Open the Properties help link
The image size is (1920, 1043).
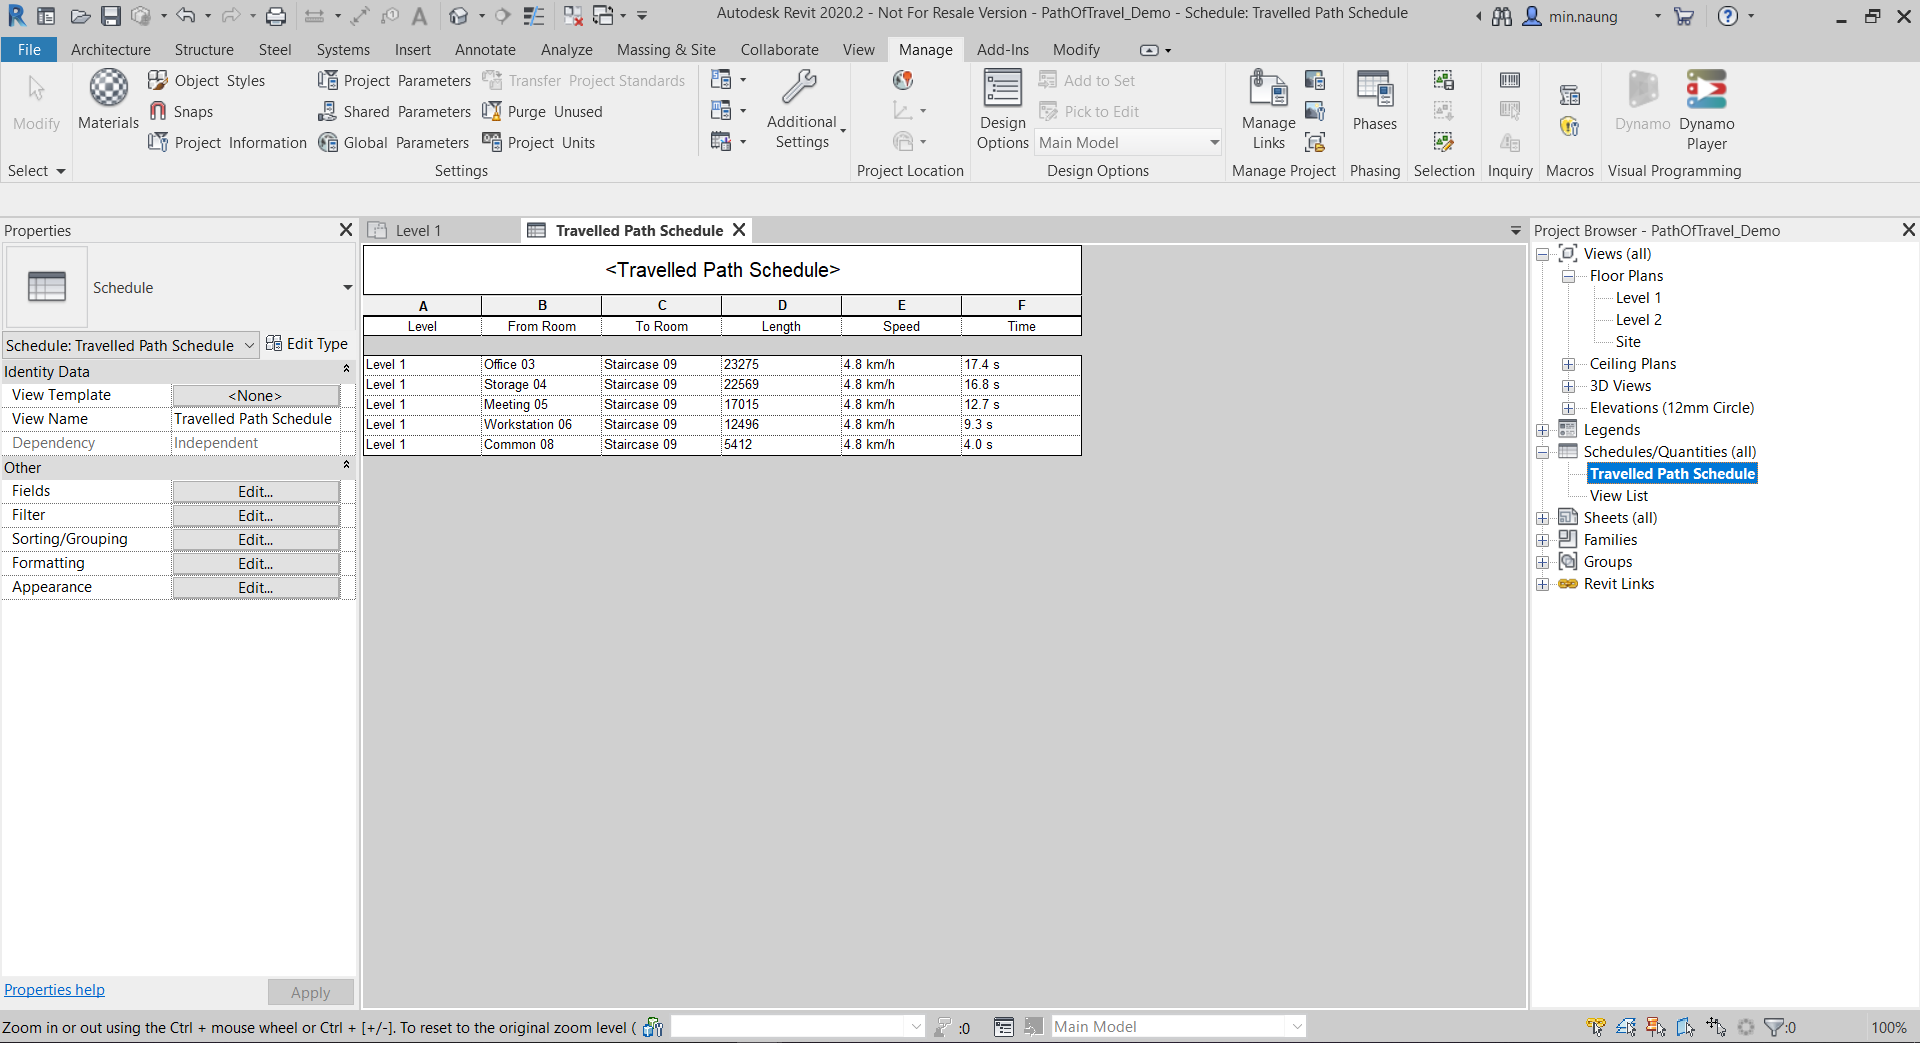(54, 990)
